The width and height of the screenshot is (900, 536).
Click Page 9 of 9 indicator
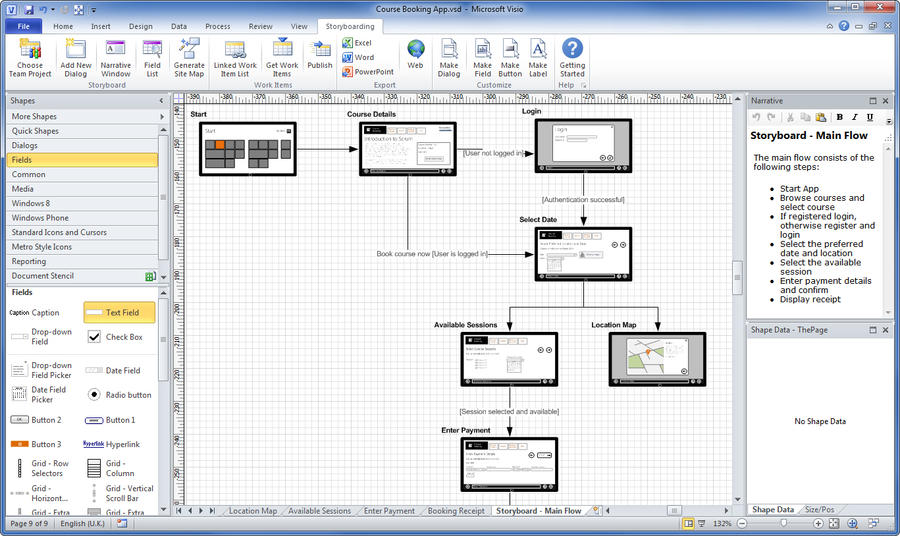click(x=29, y=523)
